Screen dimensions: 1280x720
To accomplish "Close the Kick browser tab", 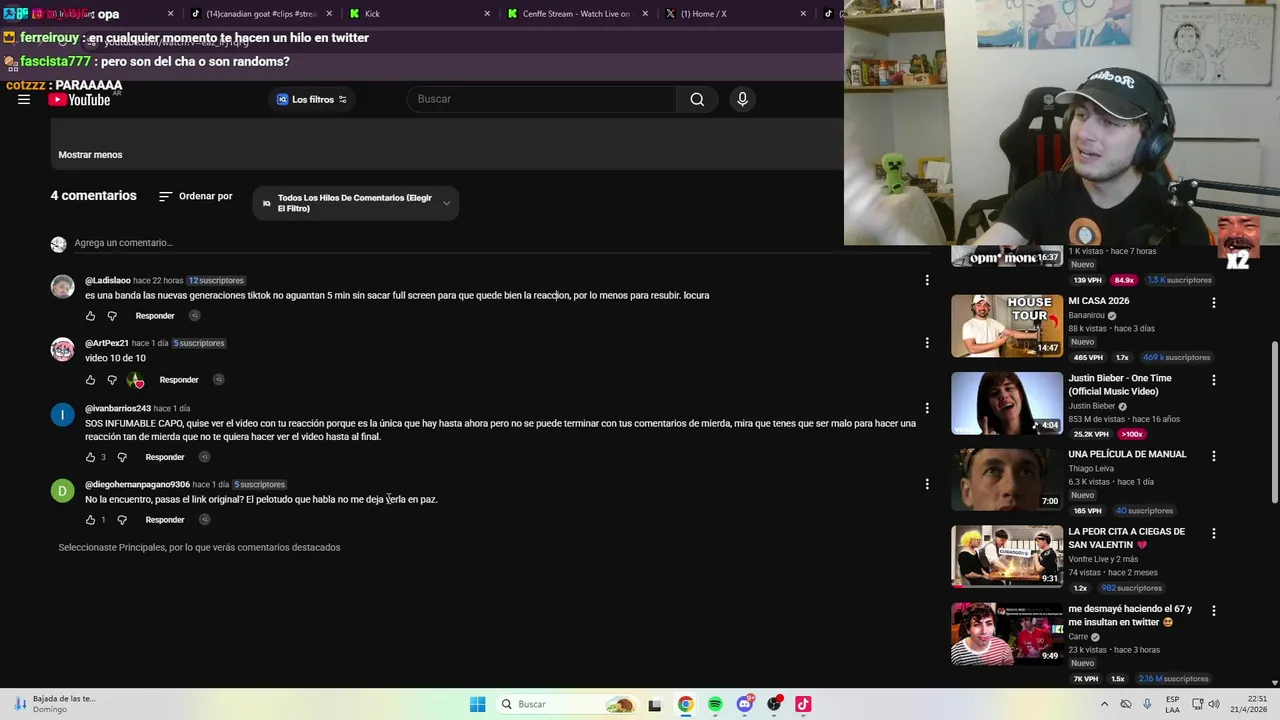I will coord(487,14).
